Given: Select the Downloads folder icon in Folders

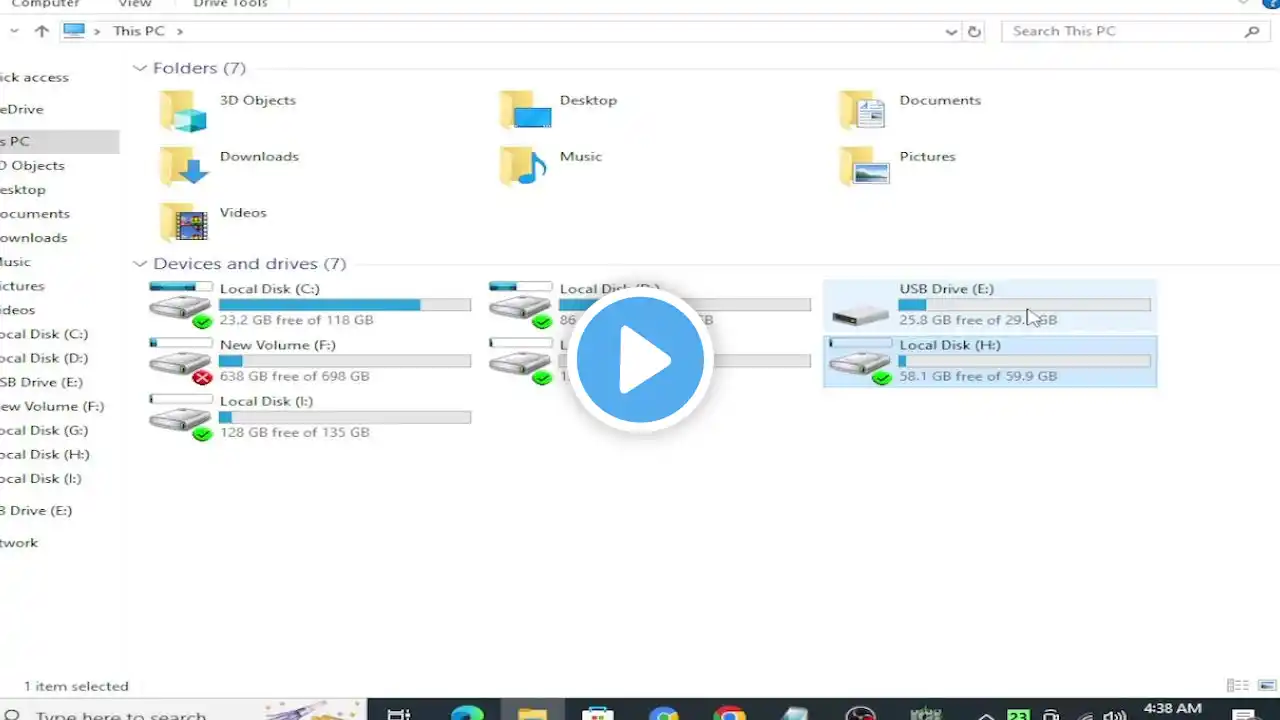Looking at the screenshot, I should click(x=184, y=166).
